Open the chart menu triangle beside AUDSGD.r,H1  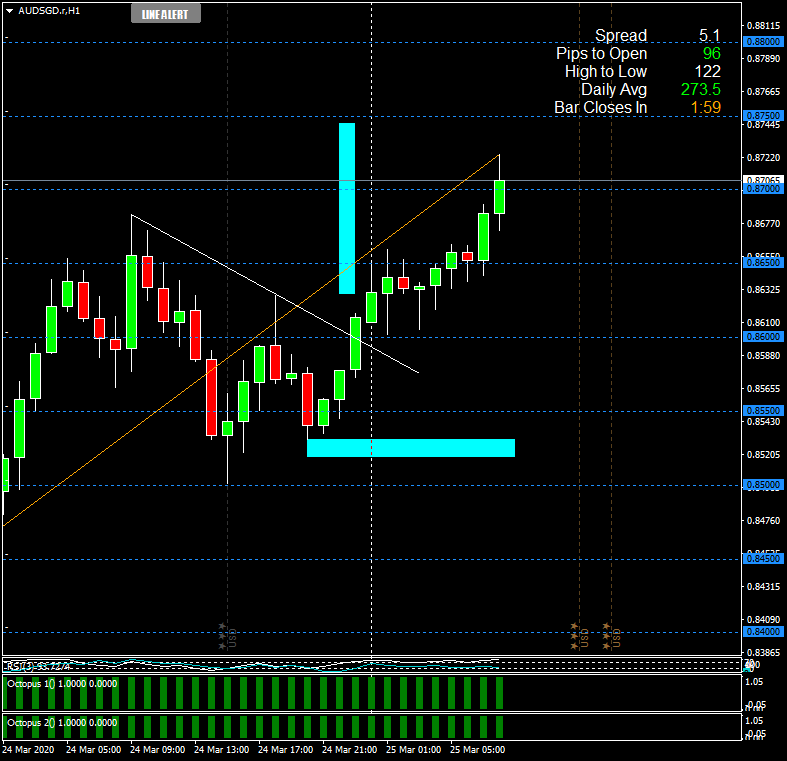click(9, 11)
